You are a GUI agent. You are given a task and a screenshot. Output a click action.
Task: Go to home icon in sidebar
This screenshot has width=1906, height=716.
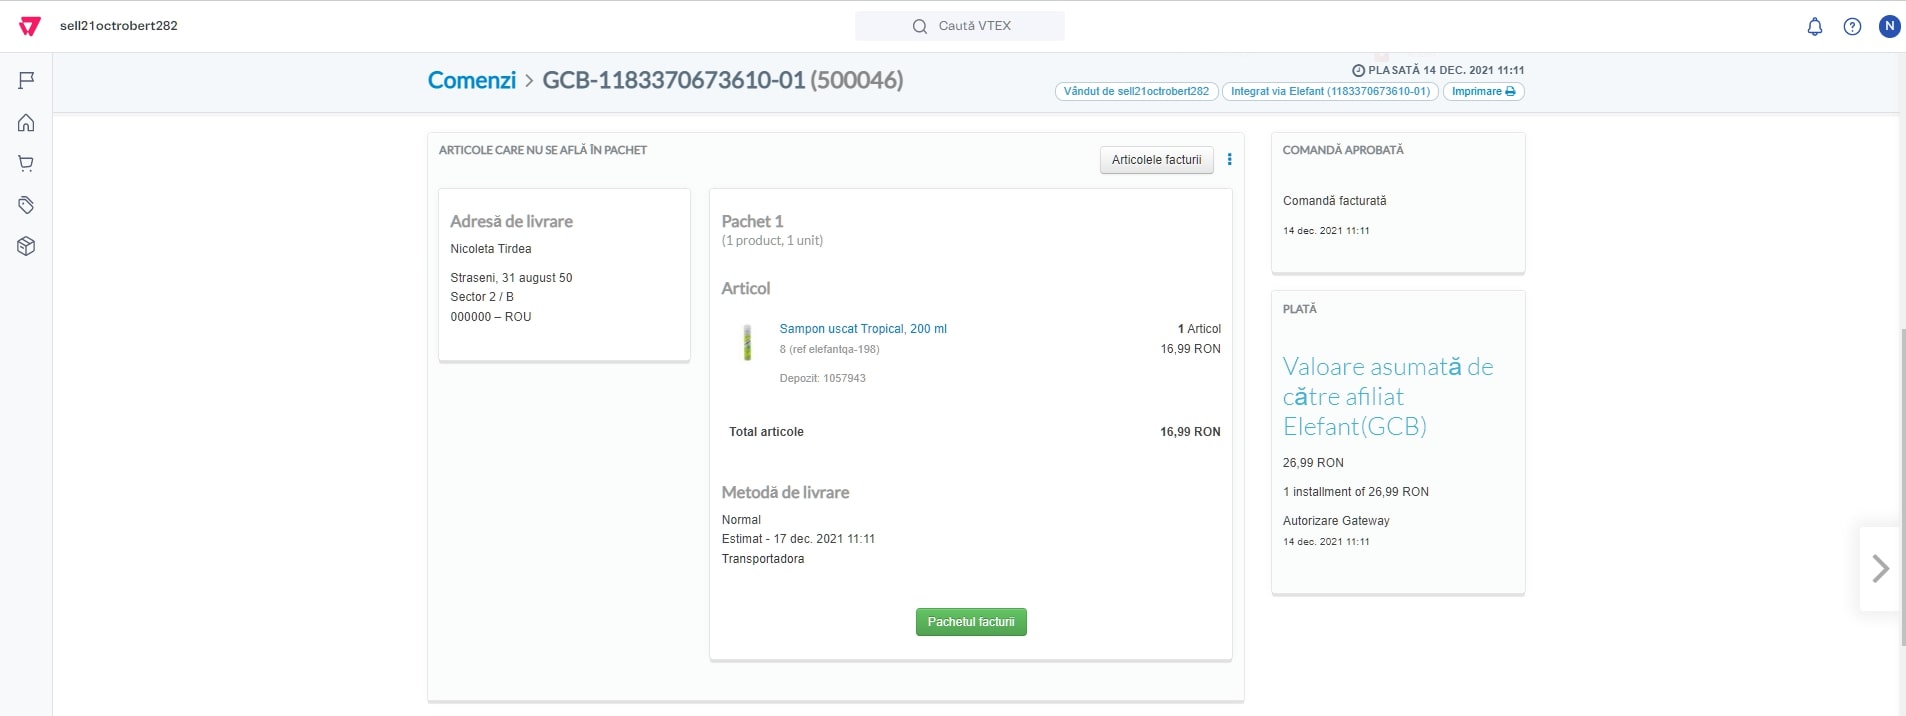(27, 123)
